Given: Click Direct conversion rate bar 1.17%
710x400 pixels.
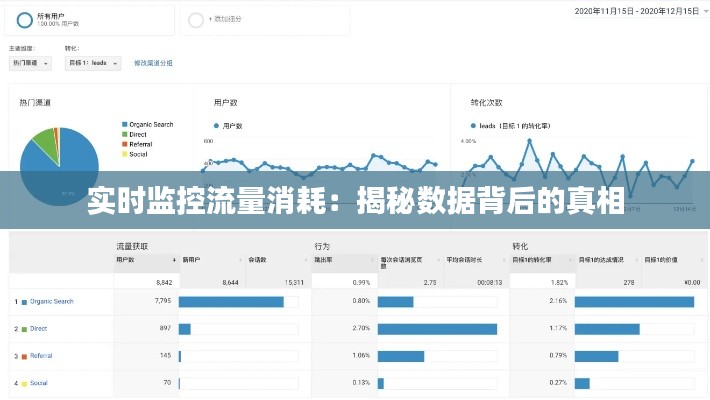Looking at the screenshot, I should pos(607,329).
